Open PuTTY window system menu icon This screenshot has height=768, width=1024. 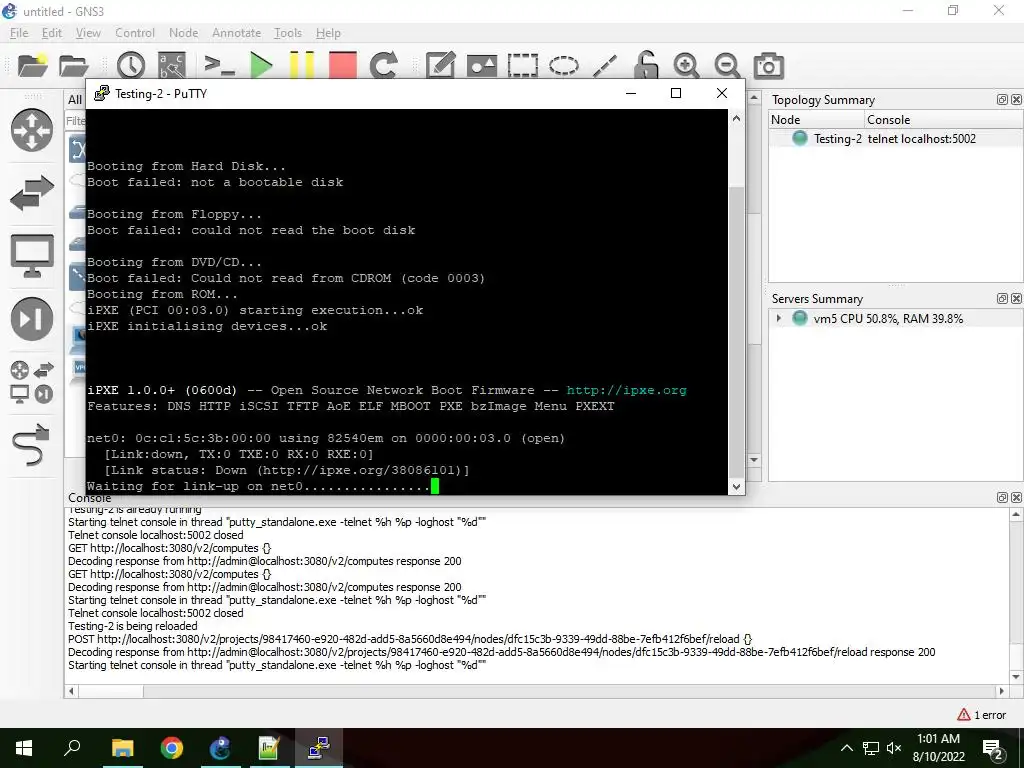101,93
